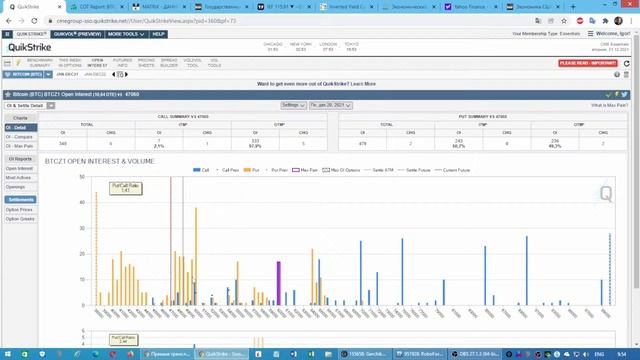The width and height of the screenshot is (640, 360).
Task: Expand the MORE TOOLS dropdown
Action: pyautogui.click(x=126, y=34)
